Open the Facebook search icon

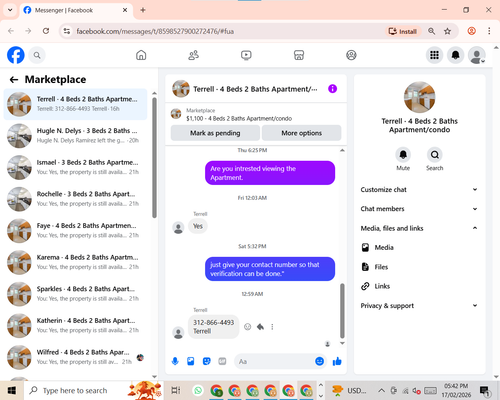(x=37, y=55)
